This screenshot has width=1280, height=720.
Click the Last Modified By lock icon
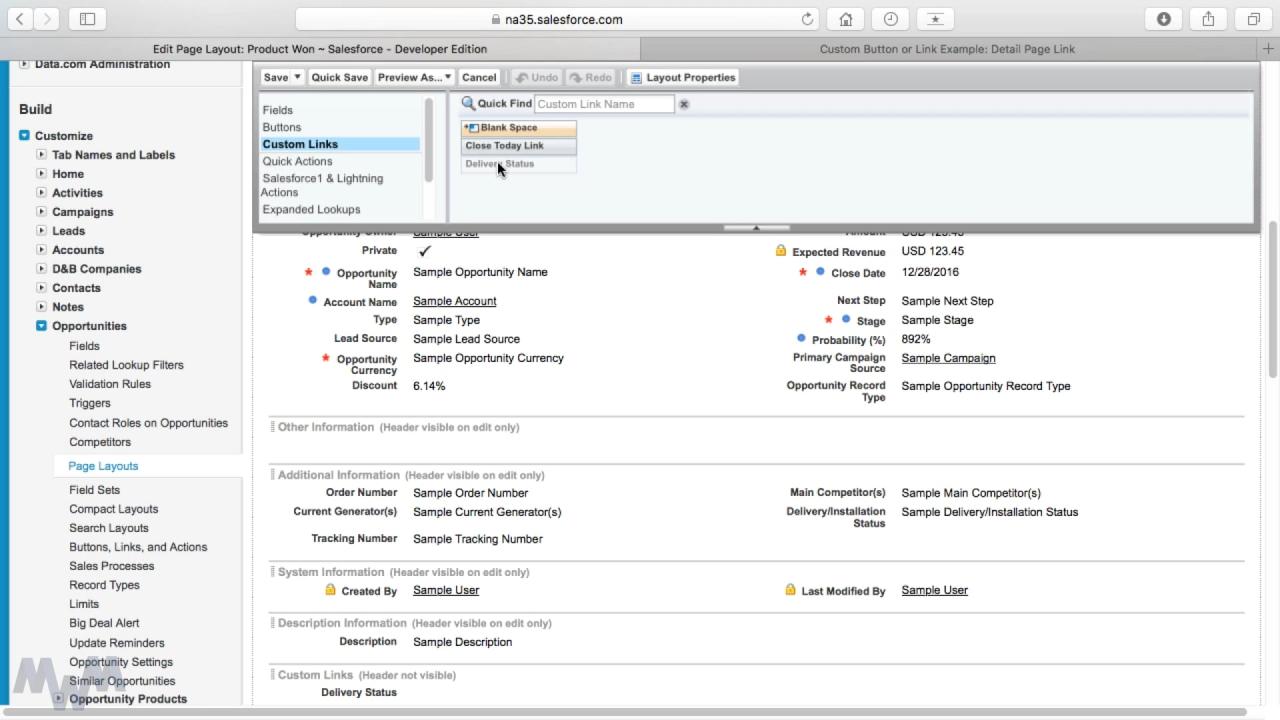pyautogui.click(x=790, y=590)
